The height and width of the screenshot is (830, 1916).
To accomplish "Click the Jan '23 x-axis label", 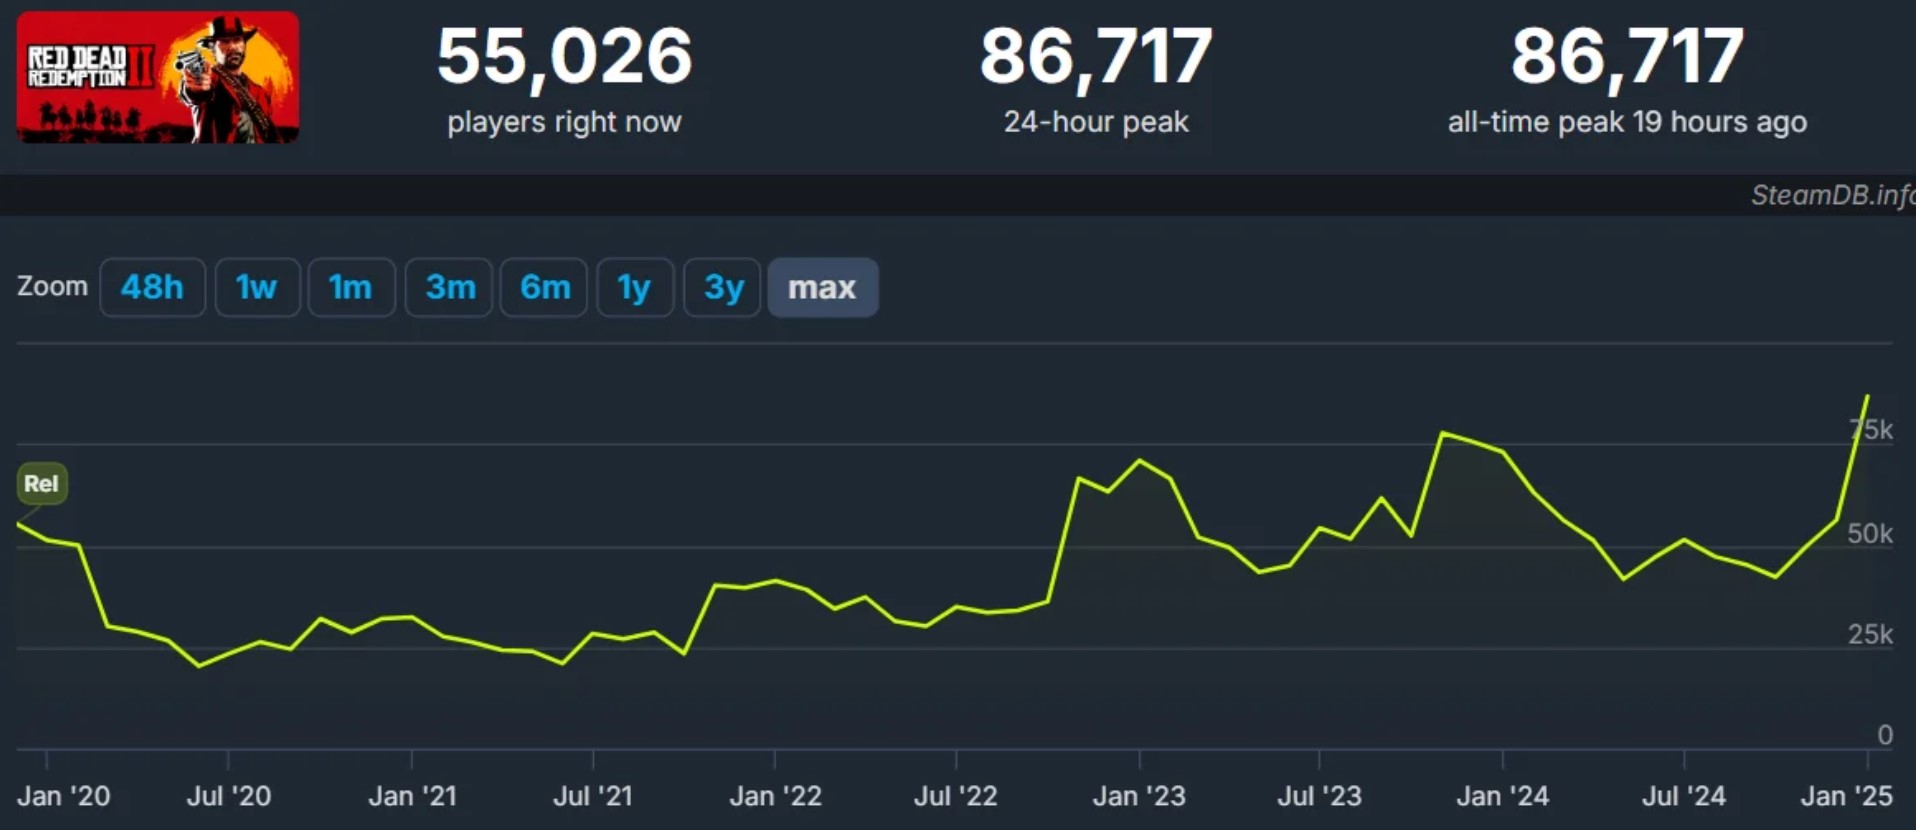I will [x=1139, y=796].
